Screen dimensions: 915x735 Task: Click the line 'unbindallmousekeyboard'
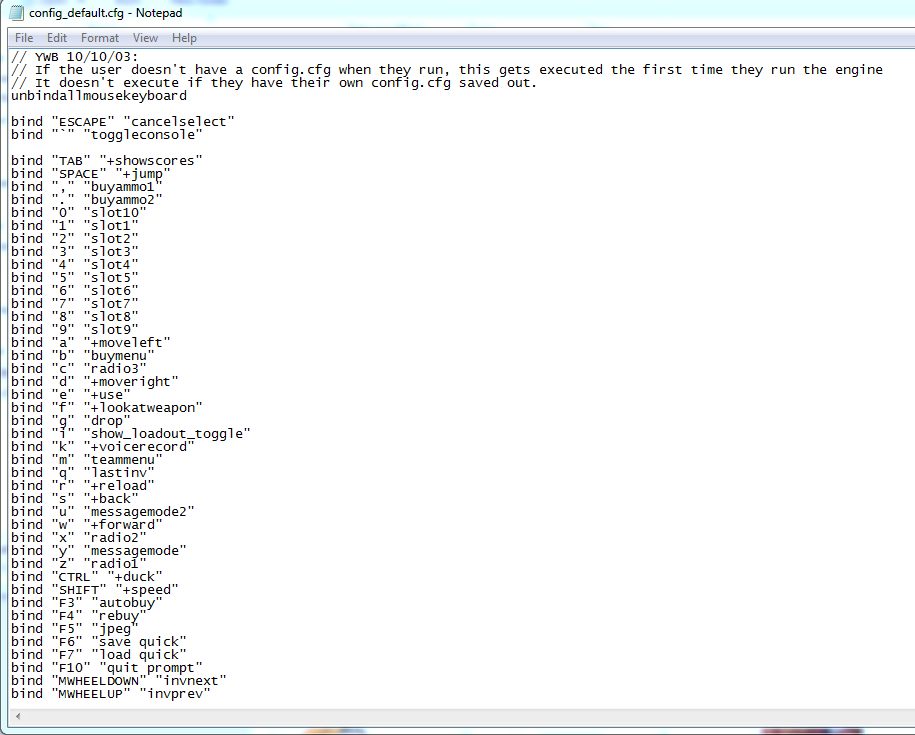tap(99, 96)
